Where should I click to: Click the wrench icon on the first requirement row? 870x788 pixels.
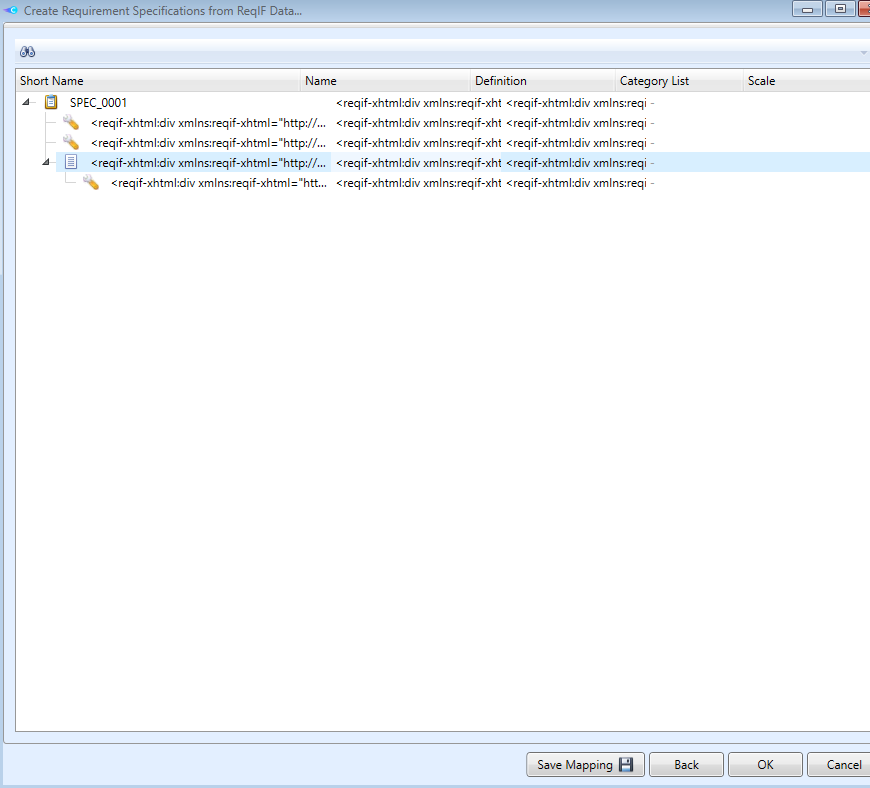pyautogui.click(x=71, y=122)
